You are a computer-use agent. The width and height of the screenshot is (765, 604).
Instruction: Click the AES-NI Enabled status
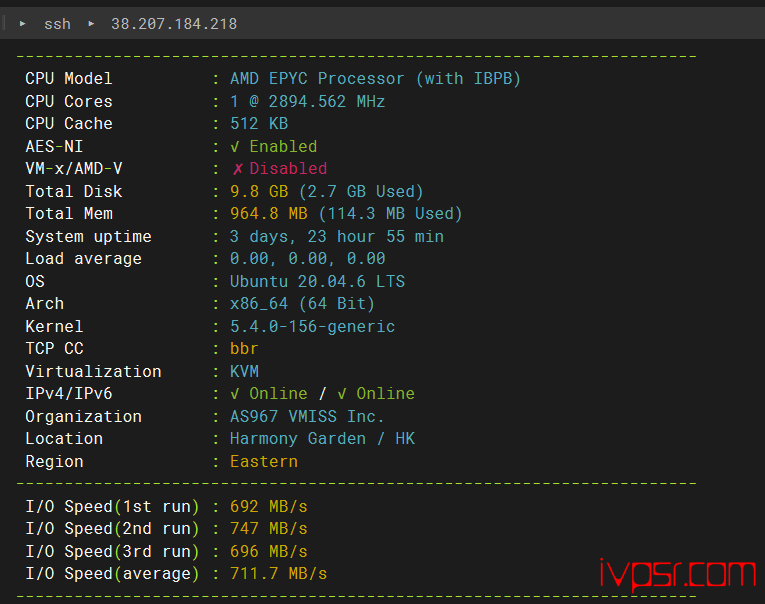pyautogui.click(x=274, y=146)
